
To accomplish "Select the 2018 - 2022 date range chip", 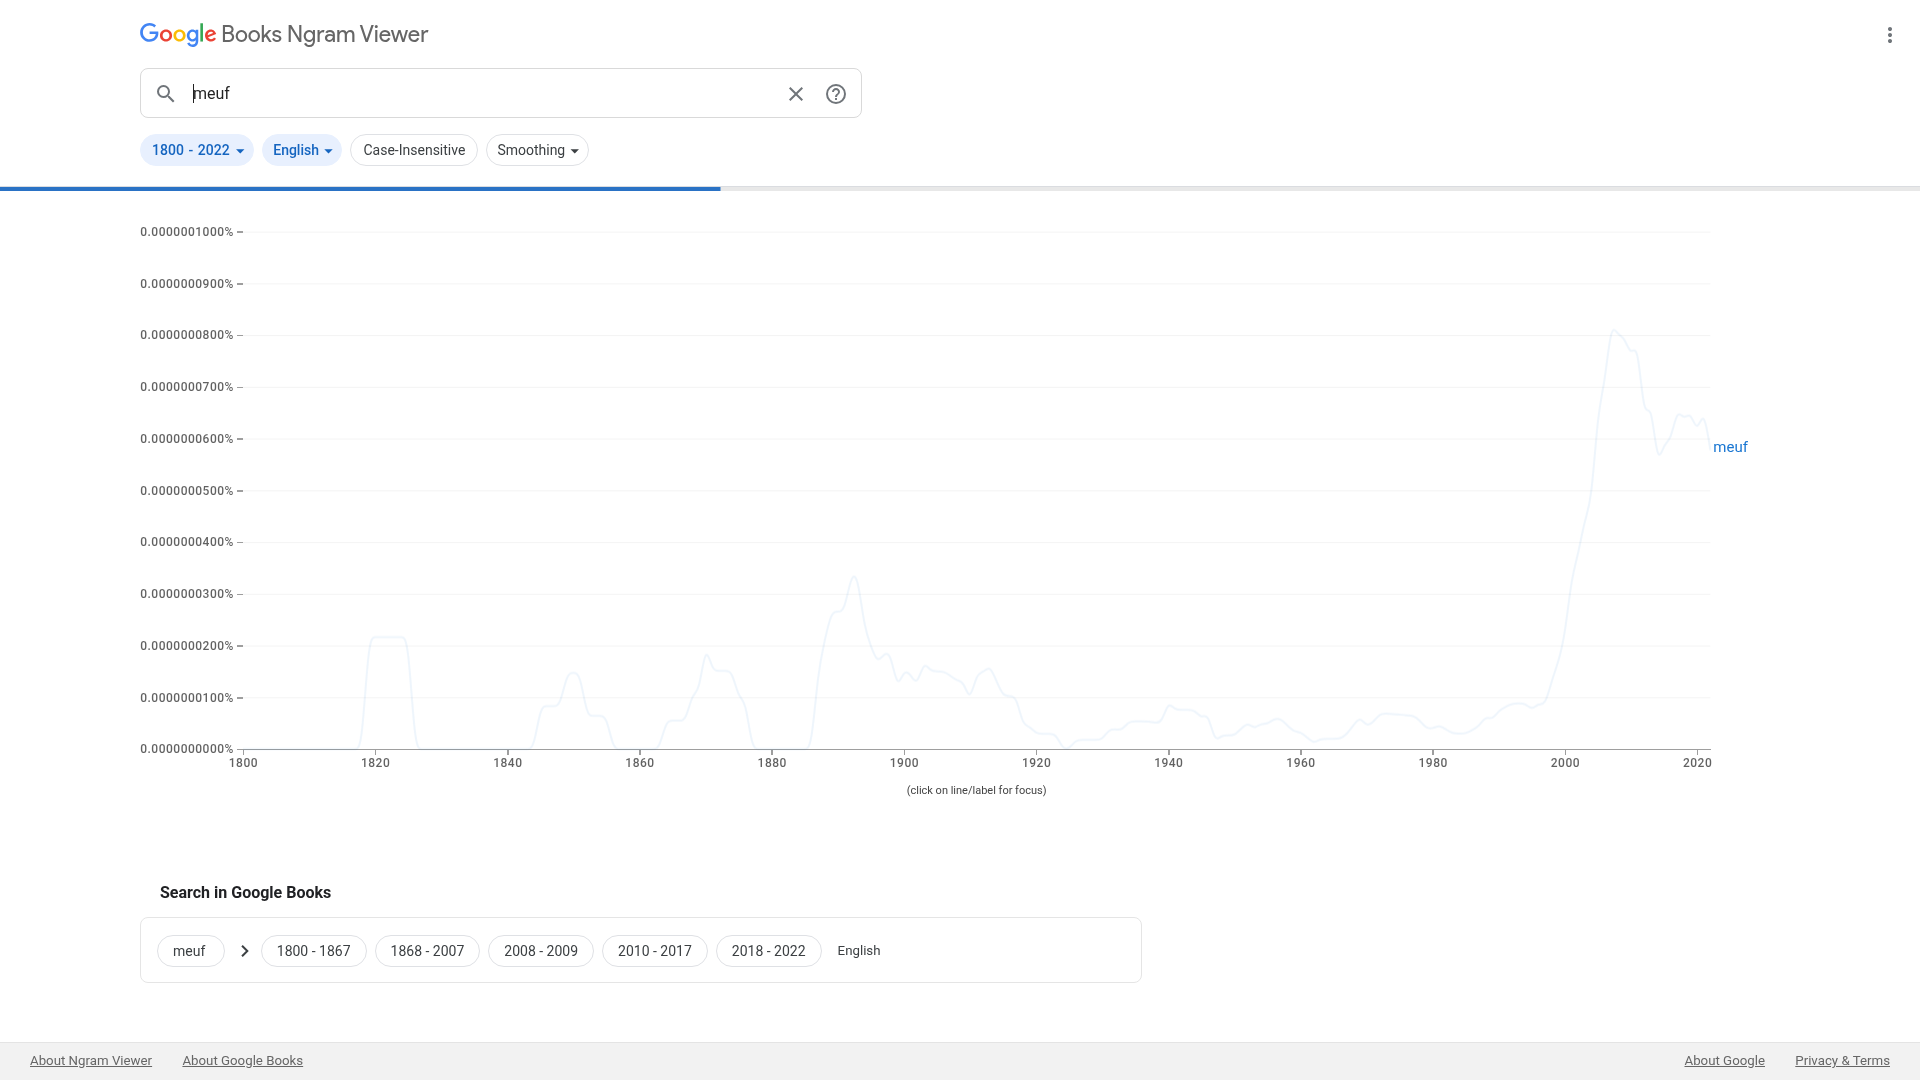I will [x=768, y=951].
